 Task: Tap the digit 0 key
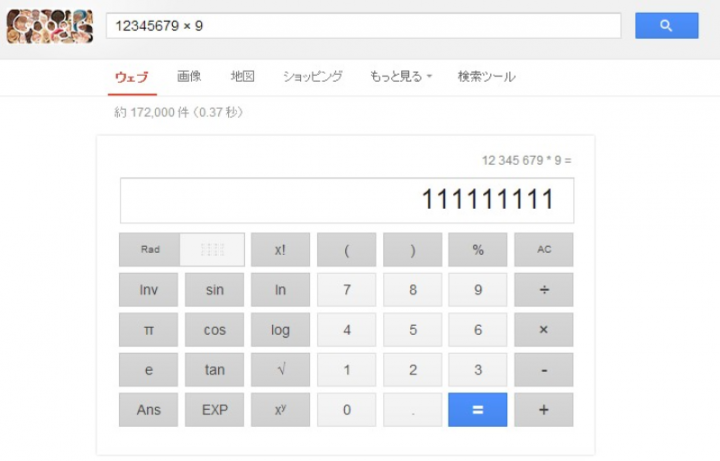click(x=347, y=410)
